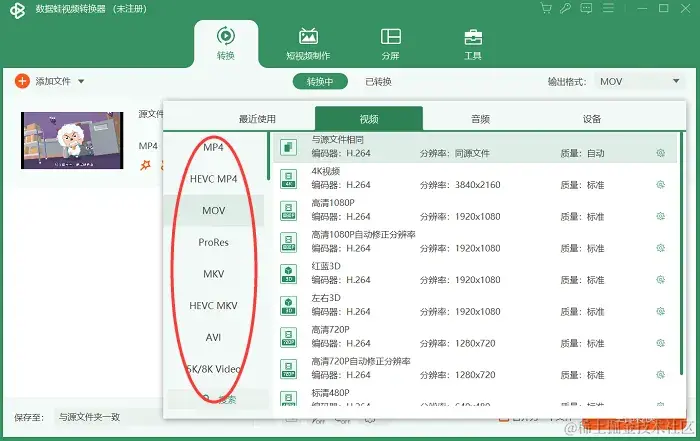Screen dimensions: 700x441
Task: Choose MP4 in the format list
Action: click(213, 147)
